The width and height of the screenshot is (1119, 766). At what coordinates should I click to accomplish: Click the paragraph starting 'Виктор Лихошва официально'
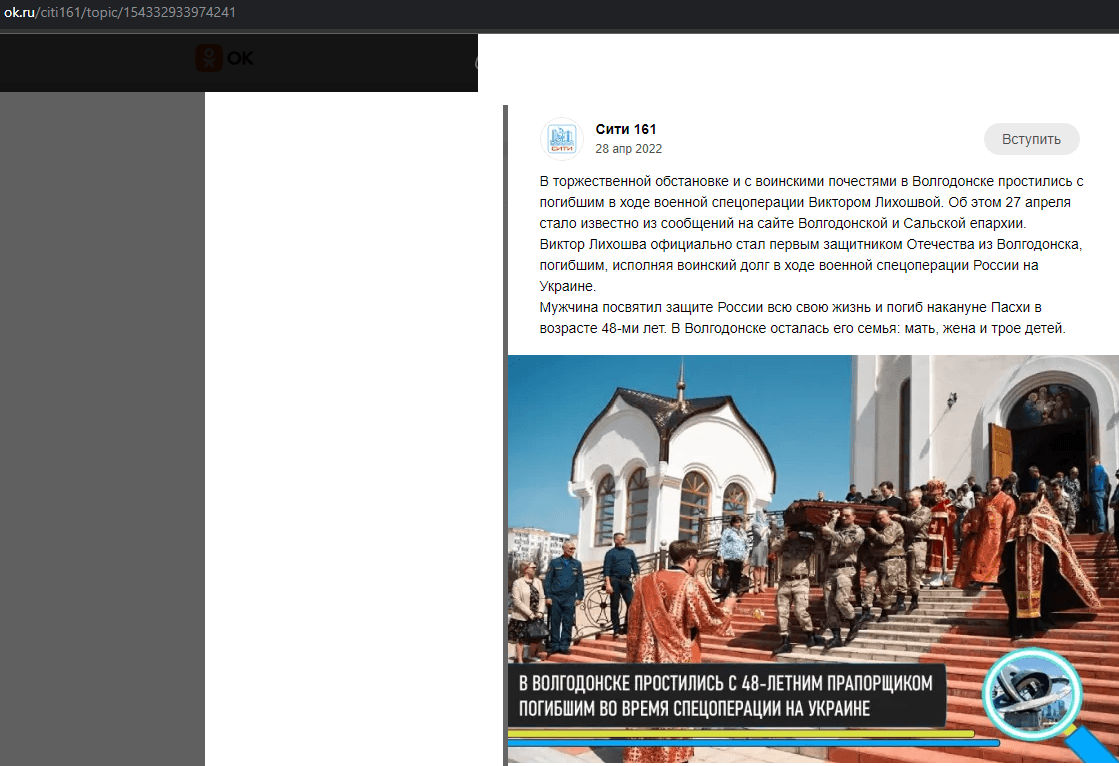(x=811, y=265)
